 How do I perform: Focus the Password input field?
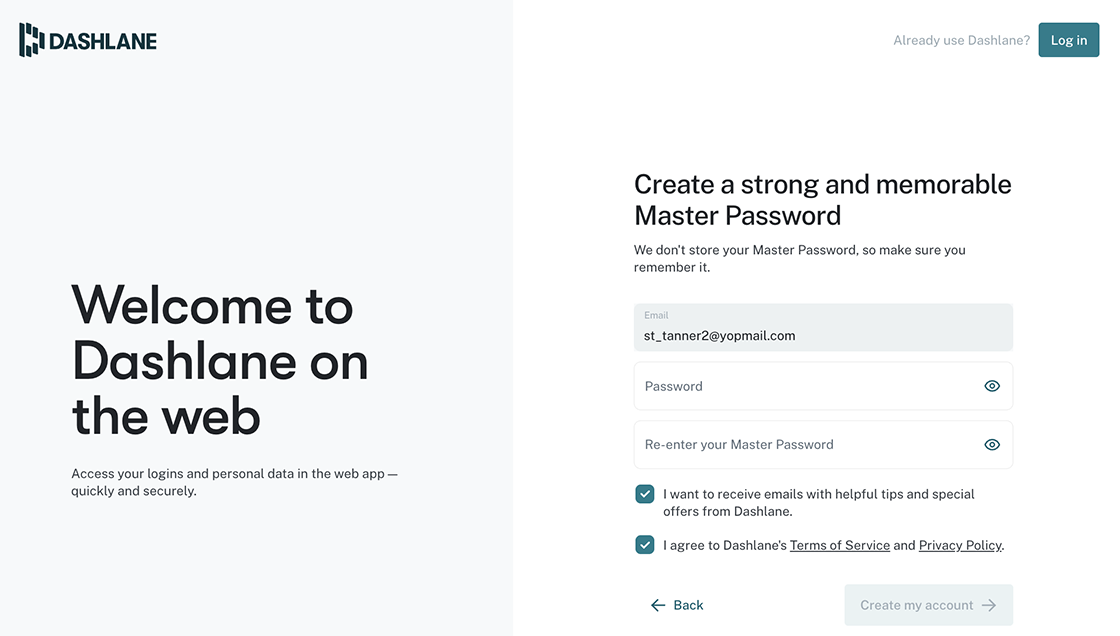pyautogui.click(x=823, y=386)
